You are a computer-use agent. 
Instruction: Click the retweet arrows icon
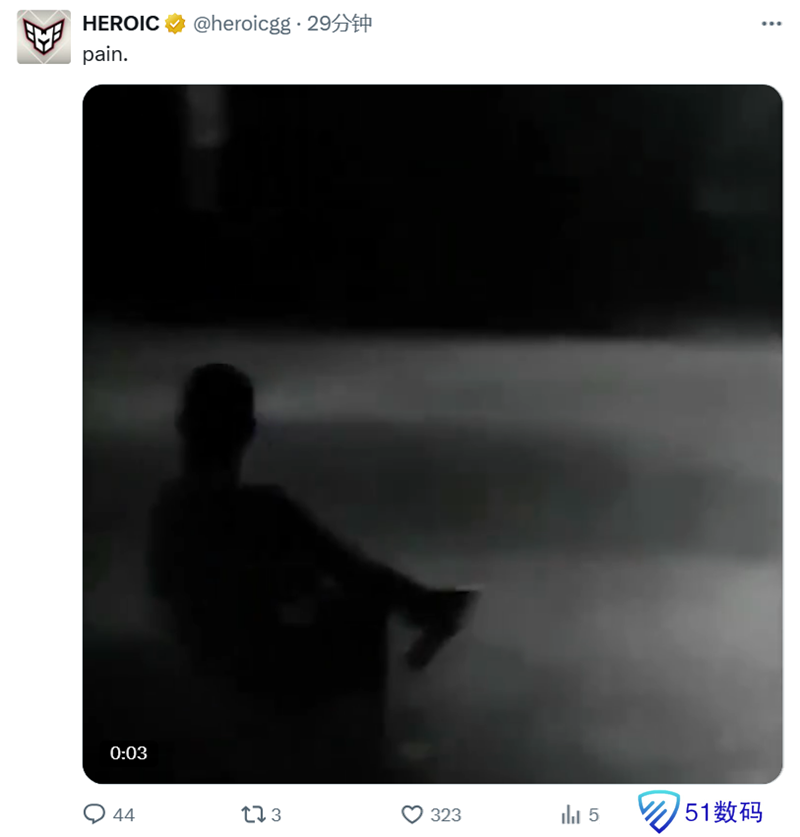[x=255, y=814]
